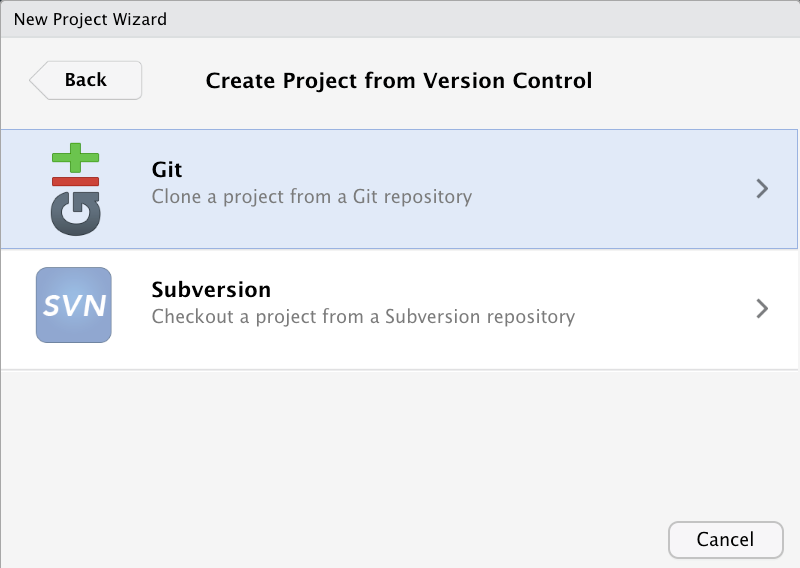The width and height of the screenshot is (800, 568).
Task: Choose 'Checkout a project from a Subversion repository'
Action: 363,316
